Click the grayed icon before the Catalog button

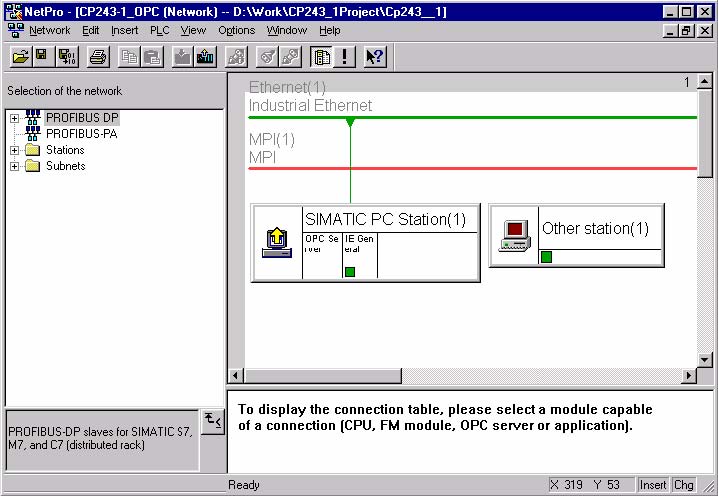[x=290, y=57]
